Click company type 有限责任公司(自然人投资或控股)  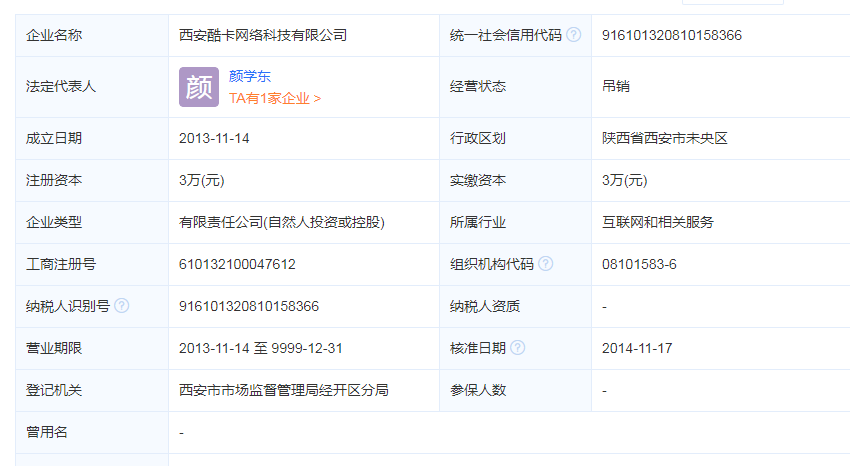(x=282, y=222)
